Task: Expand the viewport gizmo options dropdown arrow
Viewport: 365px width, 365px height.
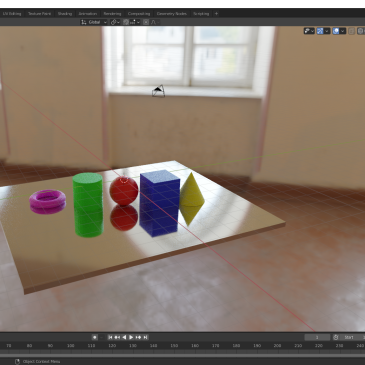Action: 327,31
